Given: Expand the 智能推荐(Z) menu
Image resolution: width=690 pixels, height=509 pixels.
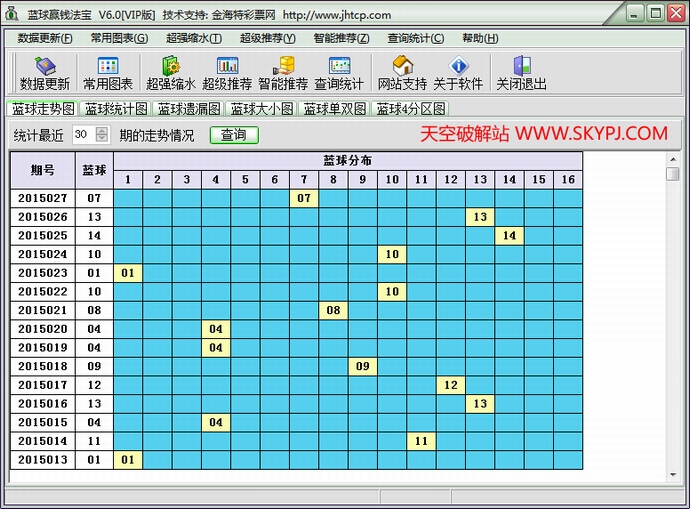Looking at the screenshot, I should (x=341, y=38).
